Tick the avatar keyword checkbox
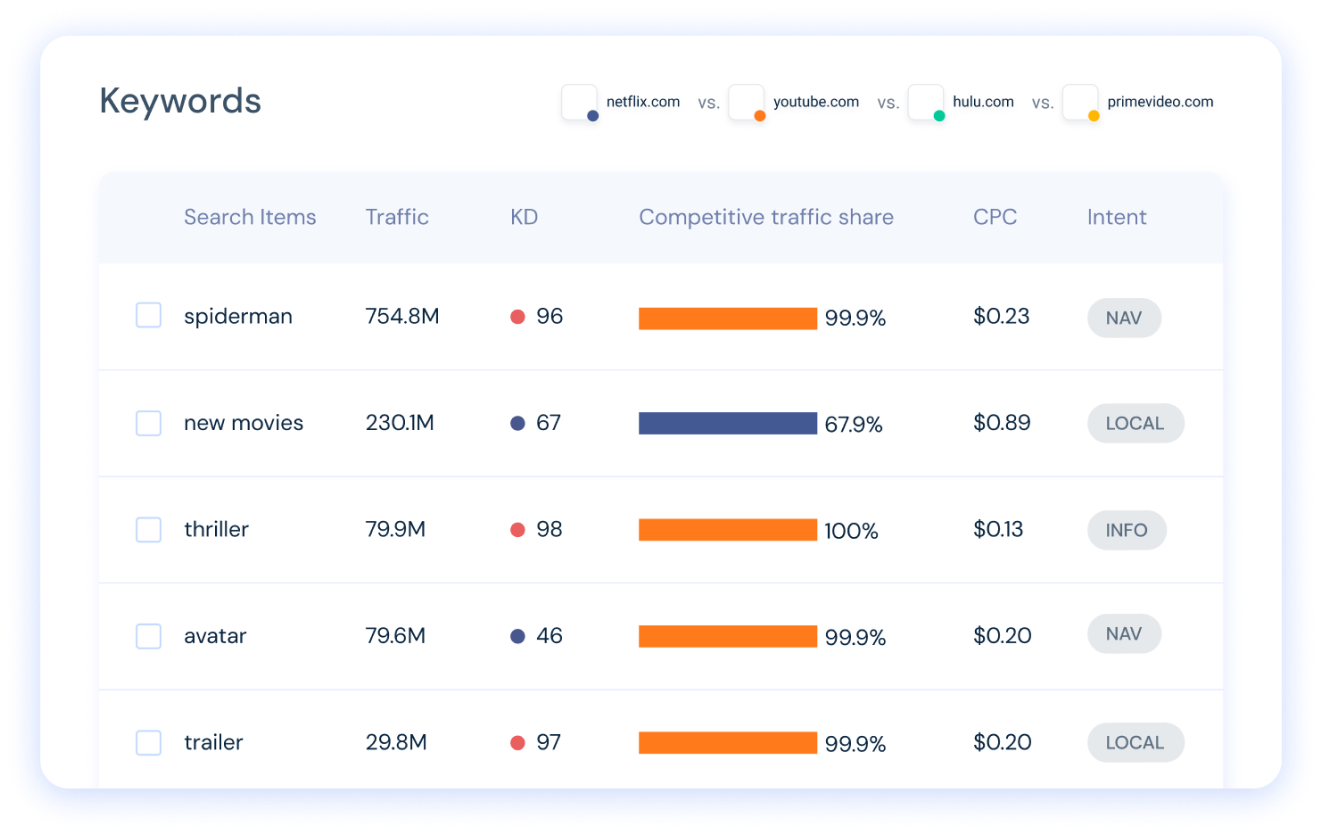1321x833 pixels. point(148,635)
